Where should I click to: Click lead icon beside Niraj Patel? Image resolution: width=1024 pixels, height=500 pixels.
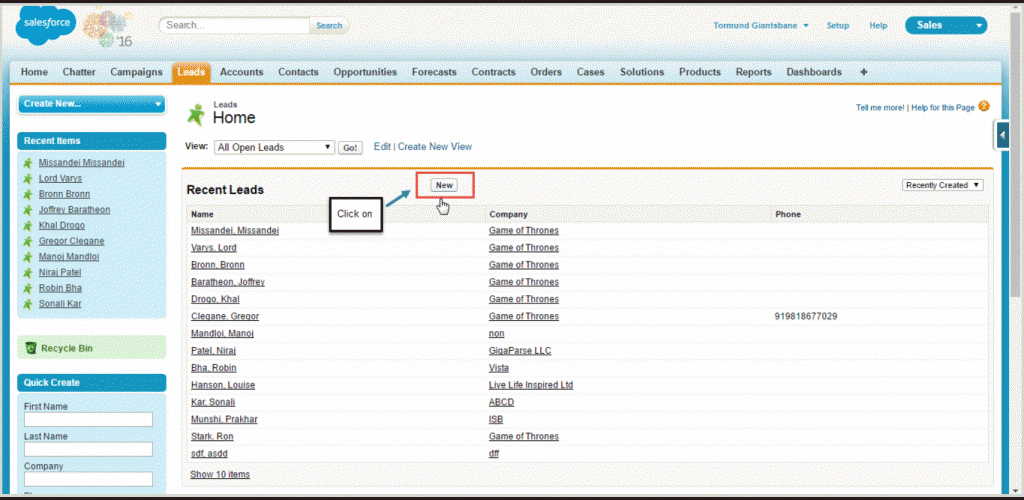click(x=27, y=273)
